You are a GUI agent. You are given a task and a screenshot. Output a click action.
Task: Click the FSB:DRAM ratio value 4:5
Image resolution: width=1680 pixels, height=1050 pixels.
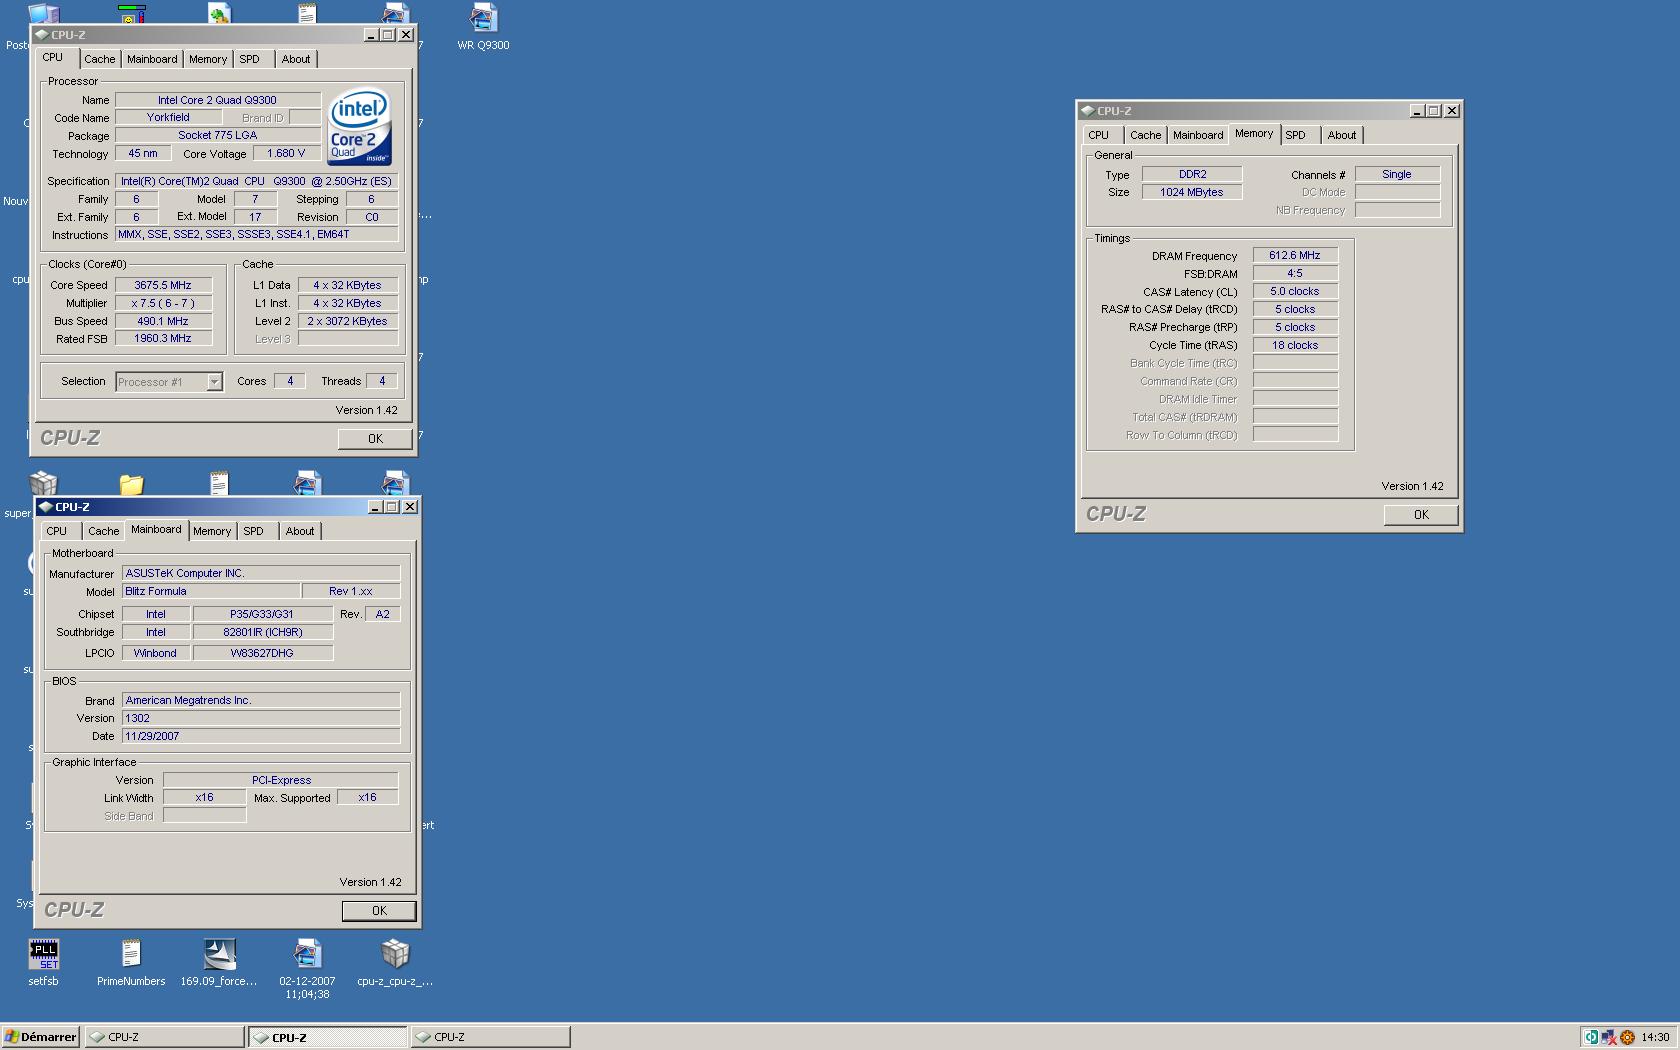(1295, 274)
